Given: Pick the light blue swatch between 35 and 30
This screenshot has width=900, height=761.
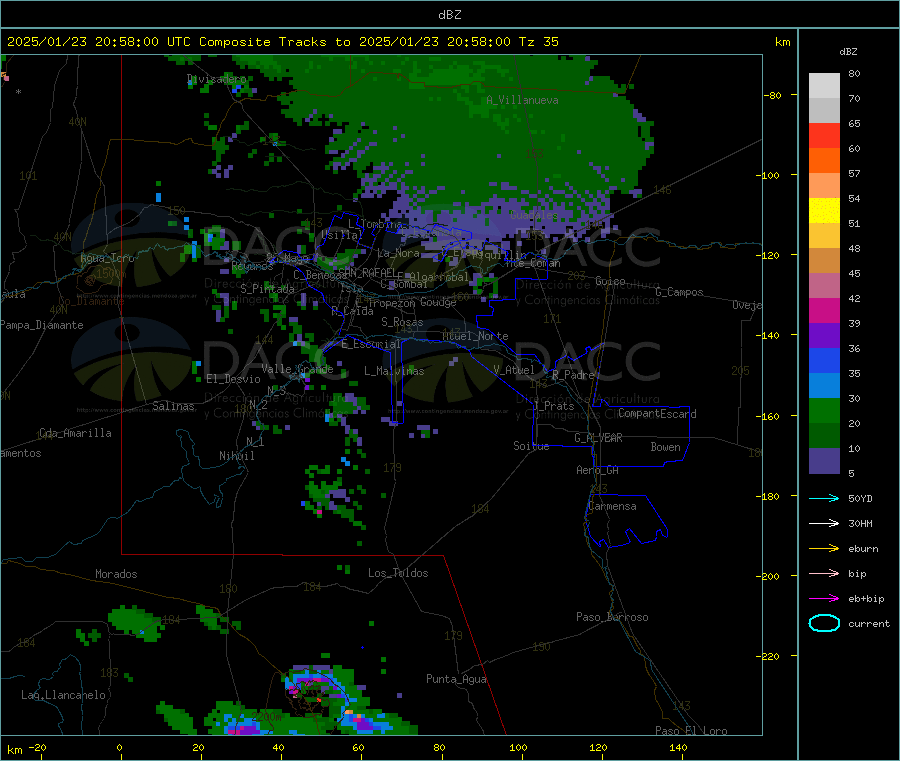Looking at the screenshot, I should click(824, 386).
